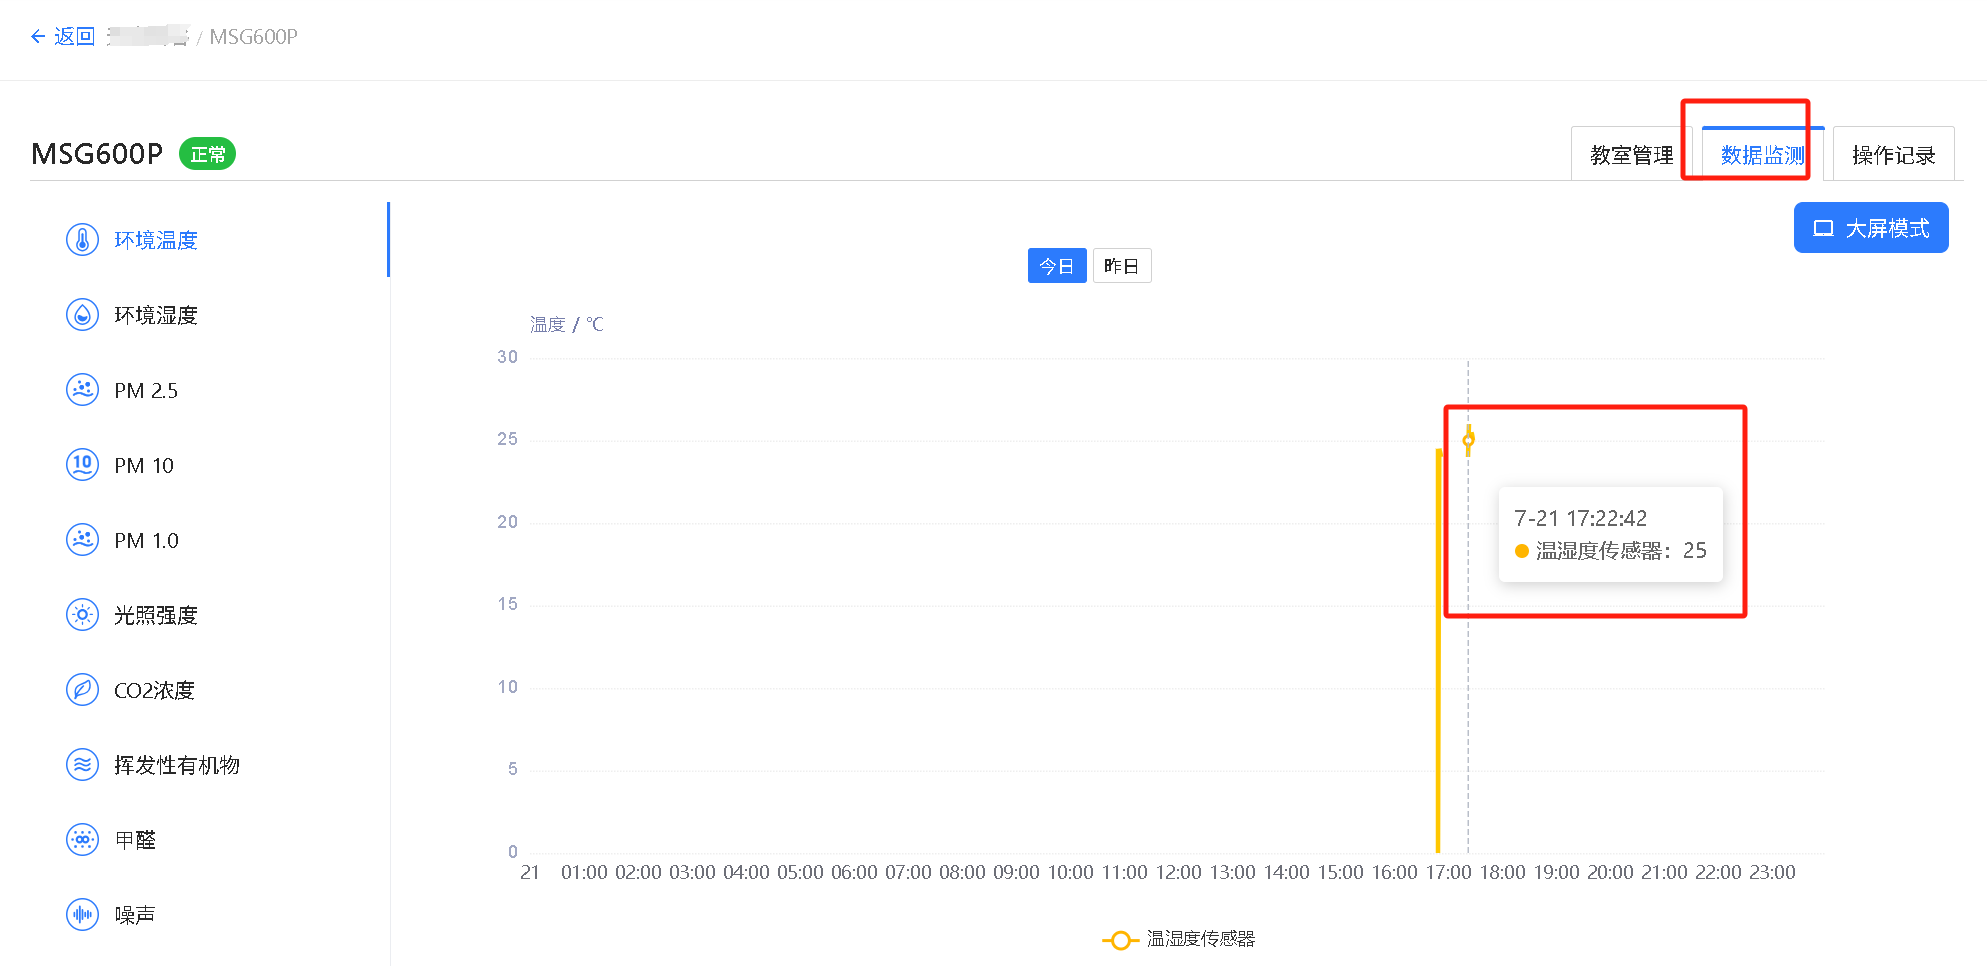Select the 环境湿度 menu label

pos(156,315)
